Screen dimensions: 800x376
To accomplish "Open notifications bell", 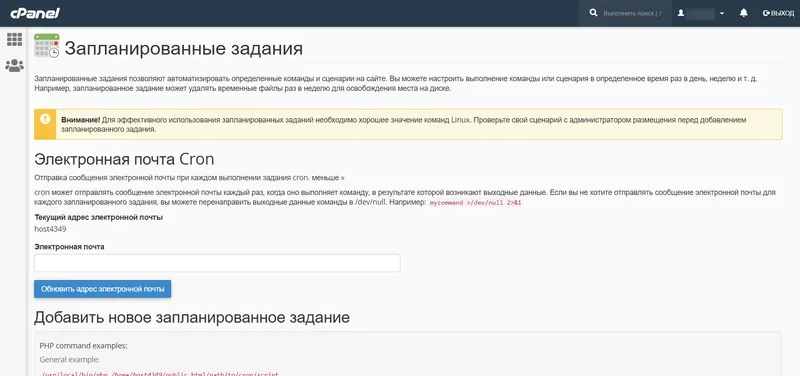I will 743,13.
